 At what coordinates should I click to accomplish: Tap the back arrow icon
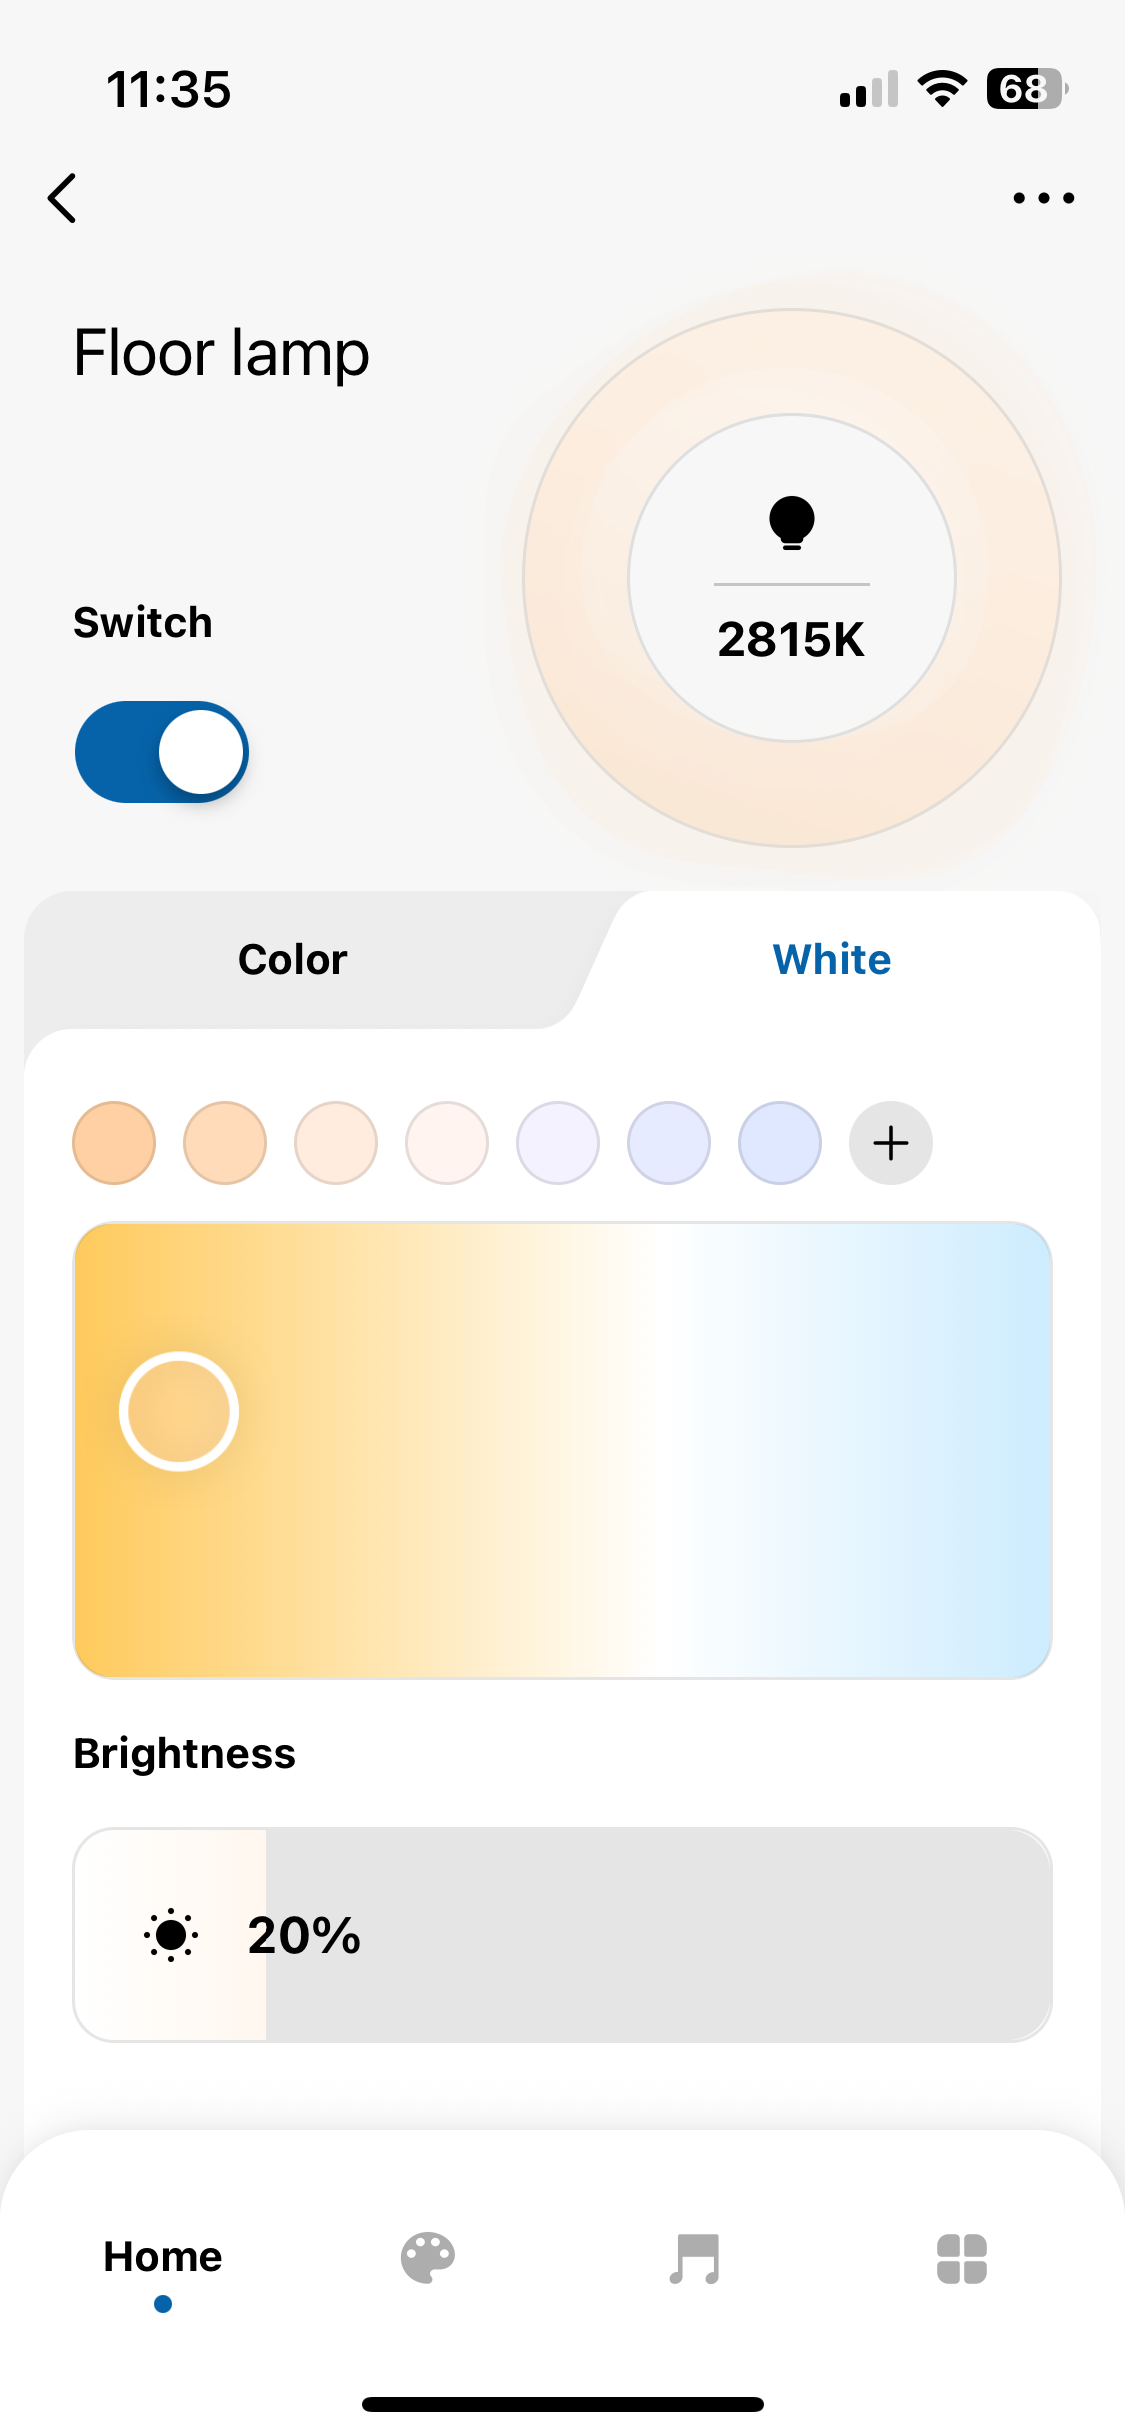62,198
